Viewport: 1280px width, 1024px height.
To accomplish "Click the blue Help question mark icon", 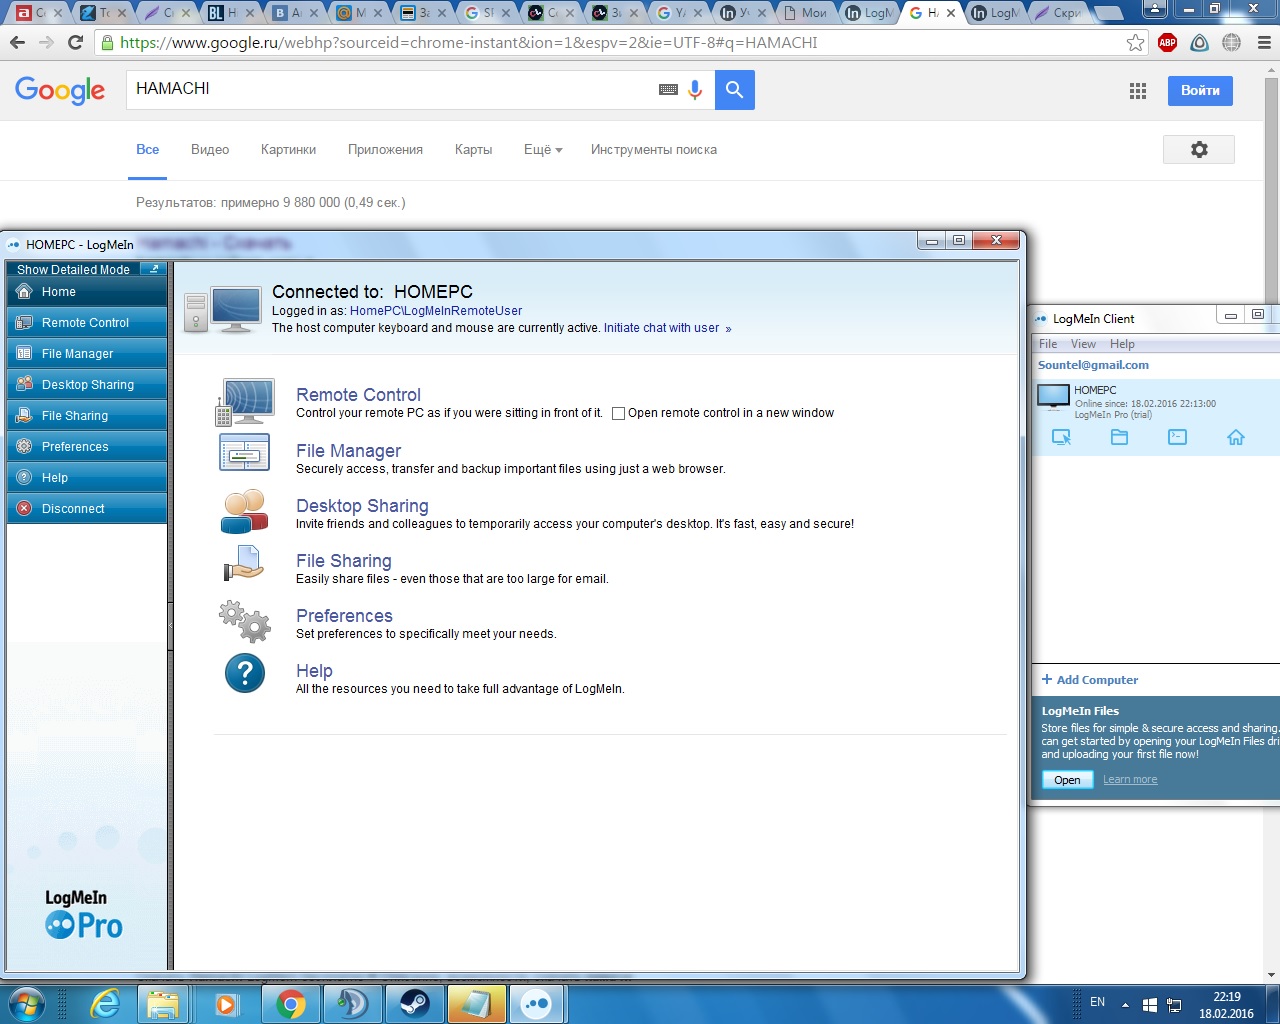I will click(245, 673).
